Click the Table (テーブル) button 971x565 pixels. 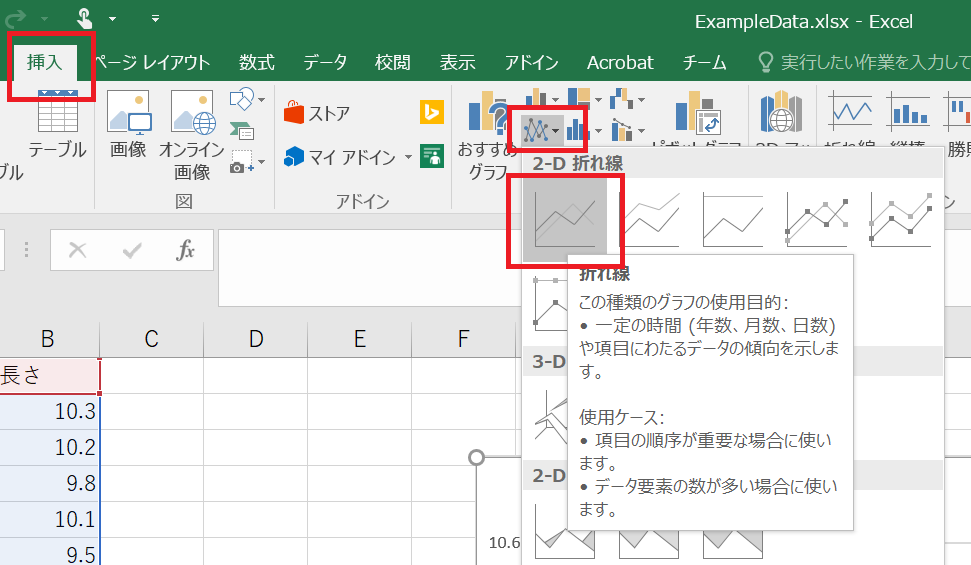pos(58,124)
